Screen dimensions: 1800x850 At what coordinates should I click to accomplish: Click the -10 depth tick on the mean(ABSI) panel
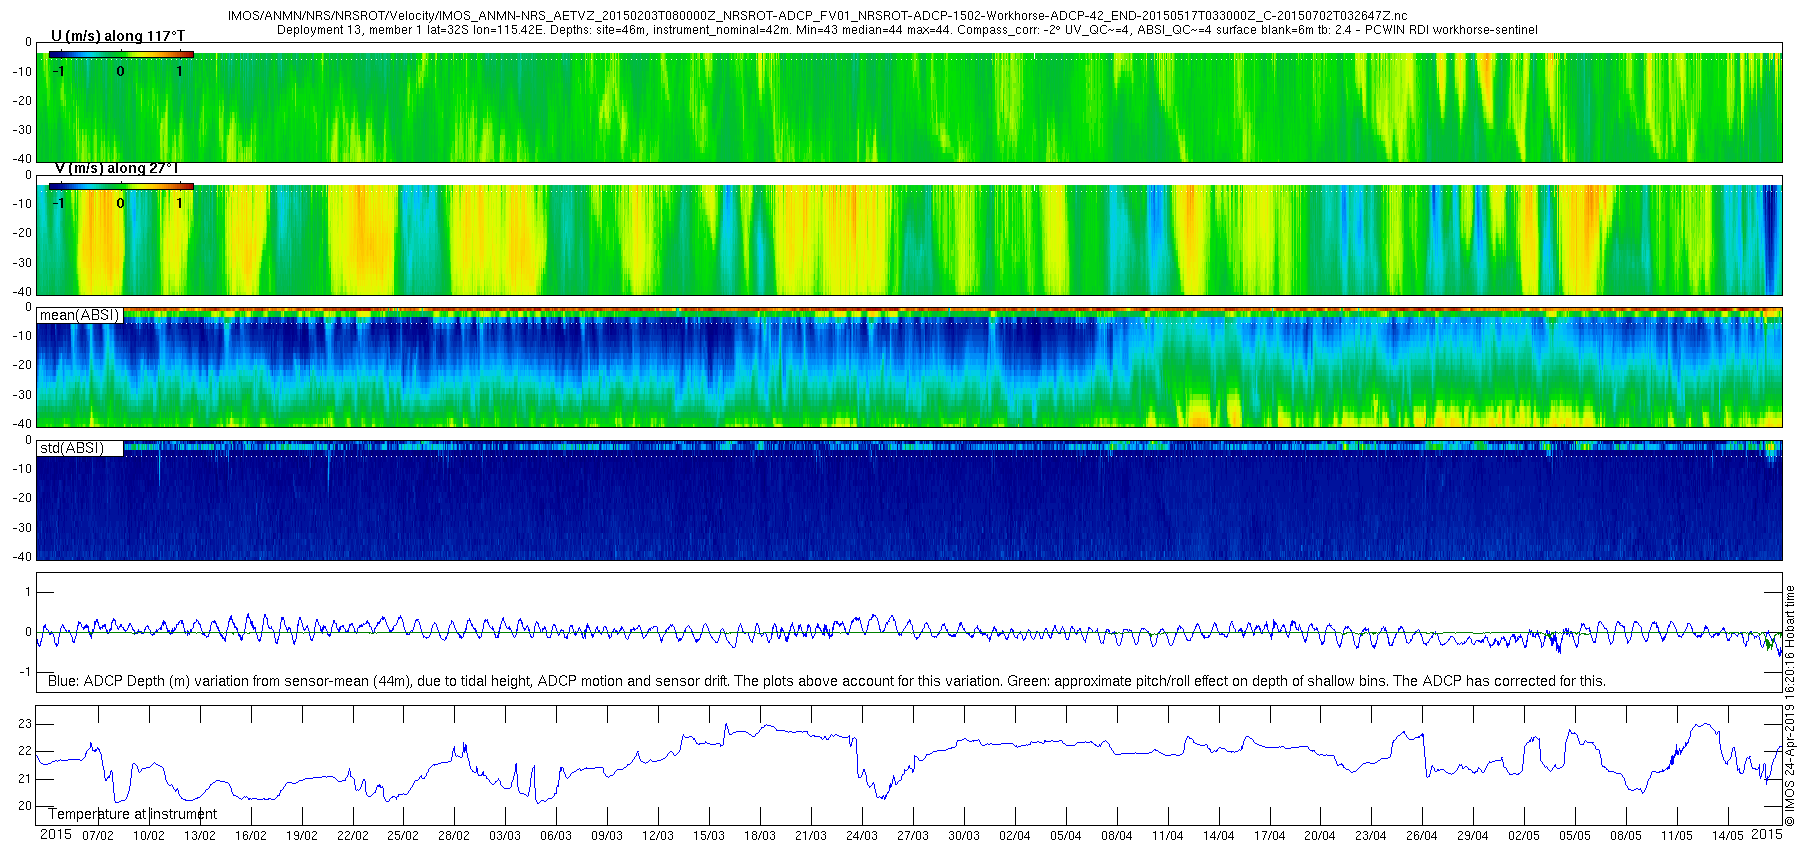[22, 336]
